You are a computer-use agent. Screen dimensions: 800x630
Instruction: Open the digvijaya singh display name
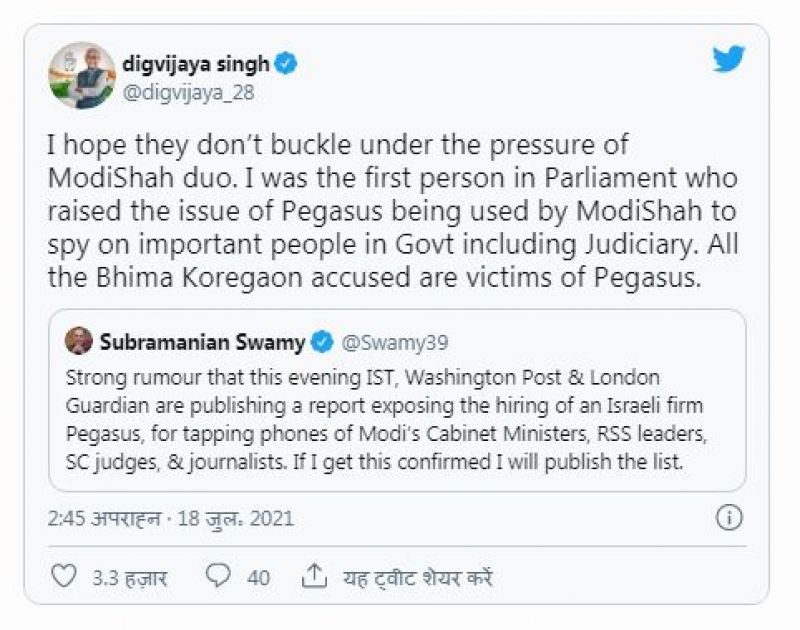(x=196, y=64)
